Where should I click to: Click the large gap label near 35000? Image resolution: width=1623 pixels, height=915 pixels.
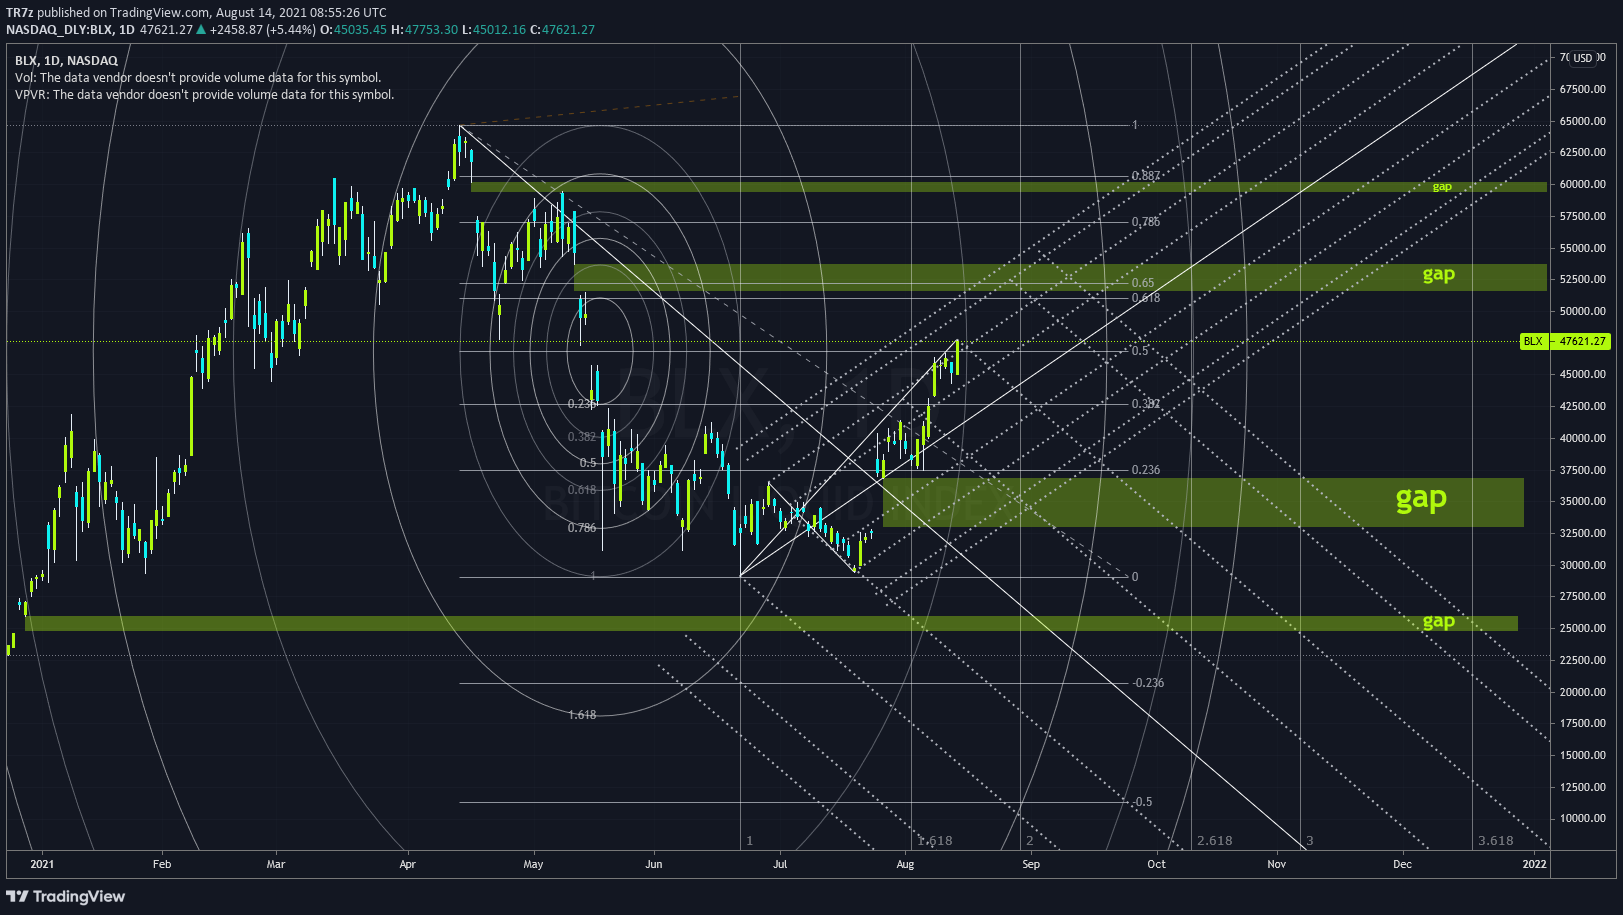(x=1421, y=498)
